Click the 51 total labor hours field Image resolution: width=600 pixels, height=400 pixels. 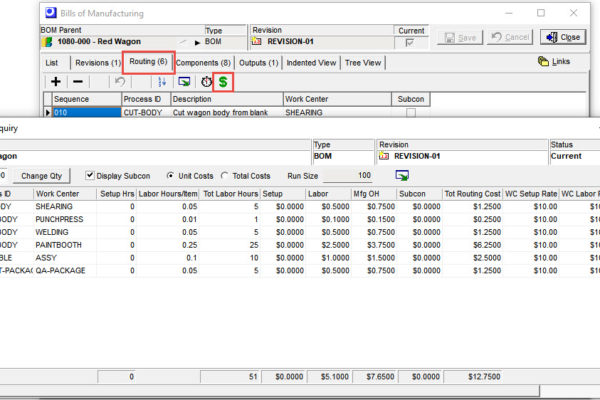click(230, 377)
